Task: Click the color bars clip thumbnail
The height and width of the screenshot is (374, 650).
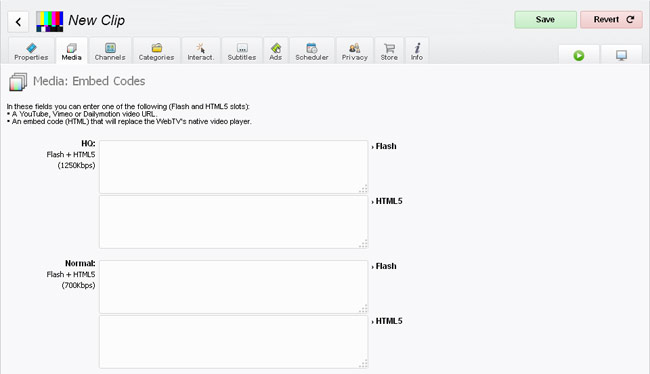Action: (x=49, y=22)
